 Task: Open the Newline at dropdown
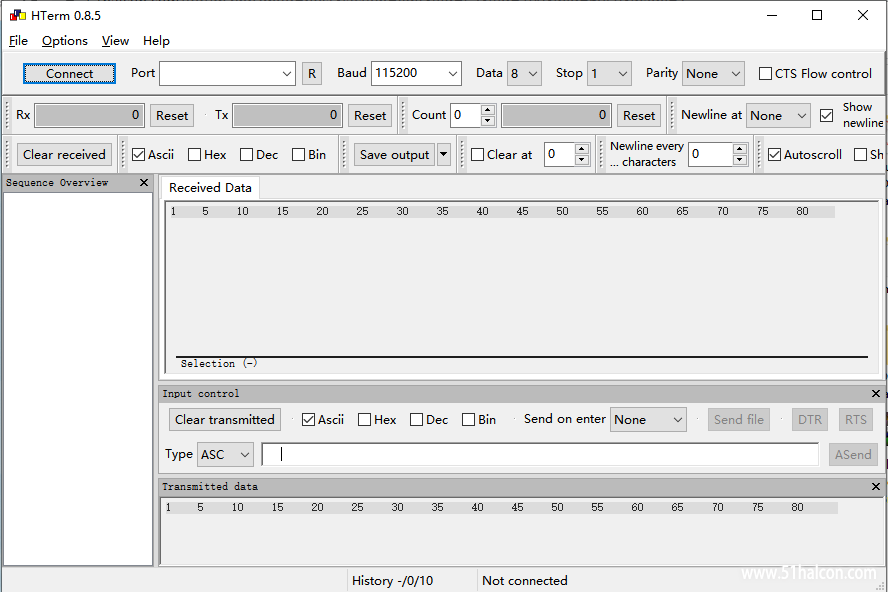click(x=778, y=116)
